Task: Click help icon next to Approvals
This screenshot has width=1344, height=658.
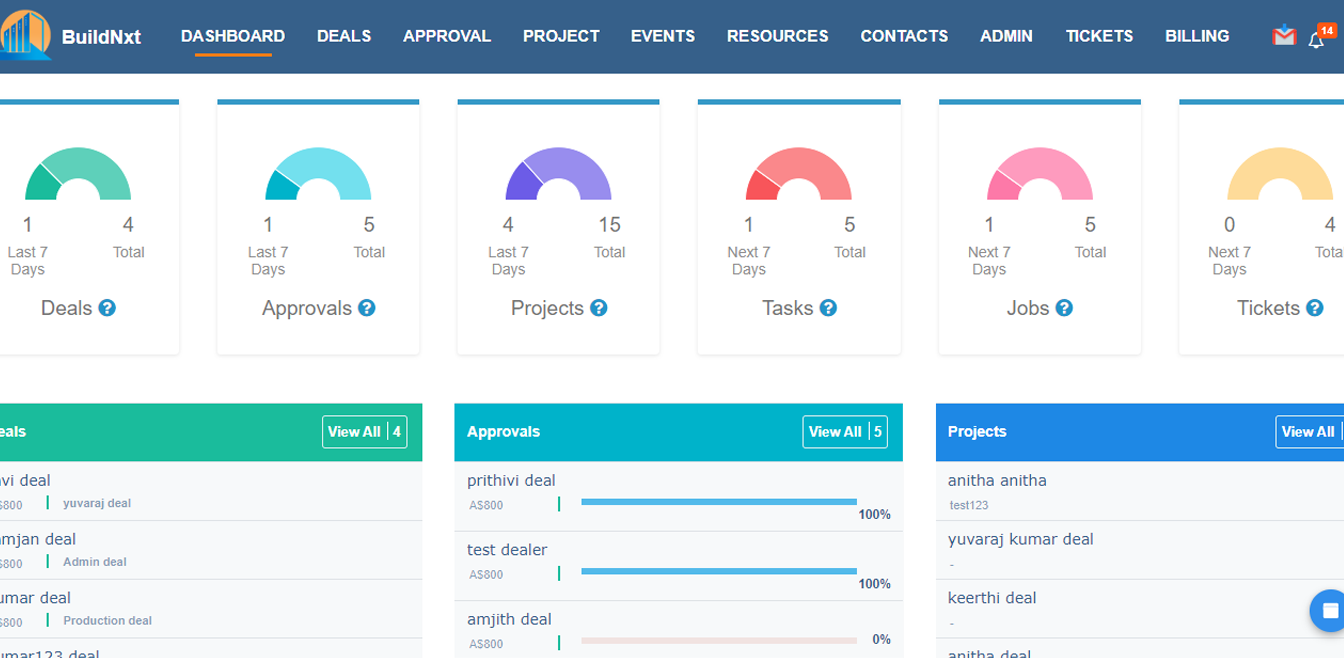Action: click(x=367, y=308)
